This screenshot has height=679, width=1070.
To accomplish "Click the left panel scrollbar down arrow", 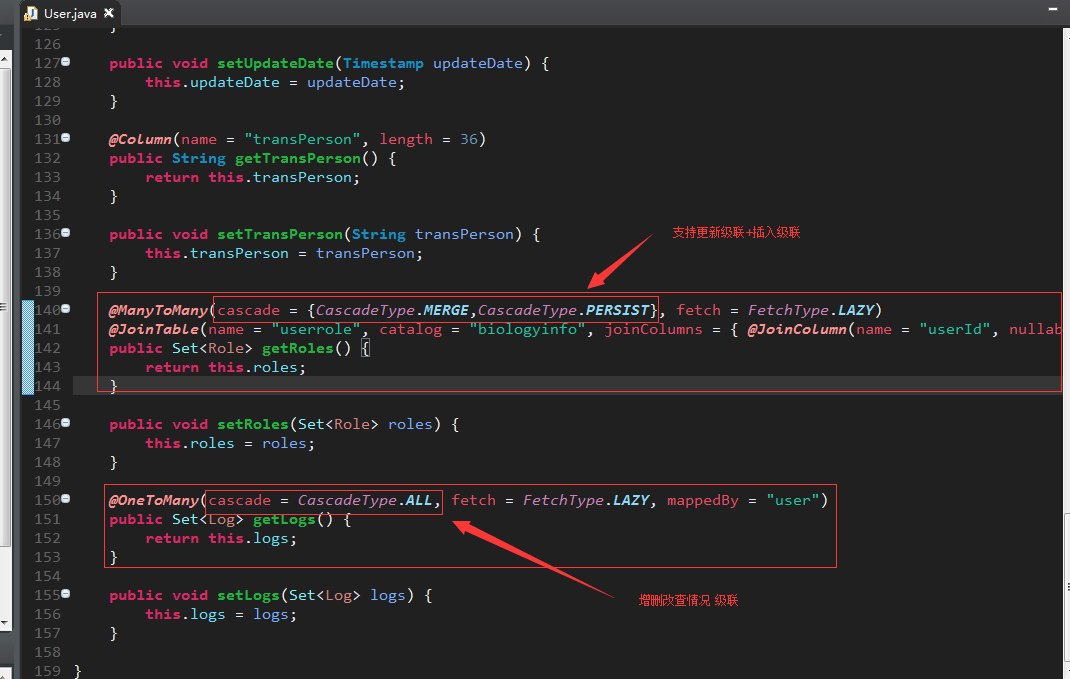I will pos(5,622).
